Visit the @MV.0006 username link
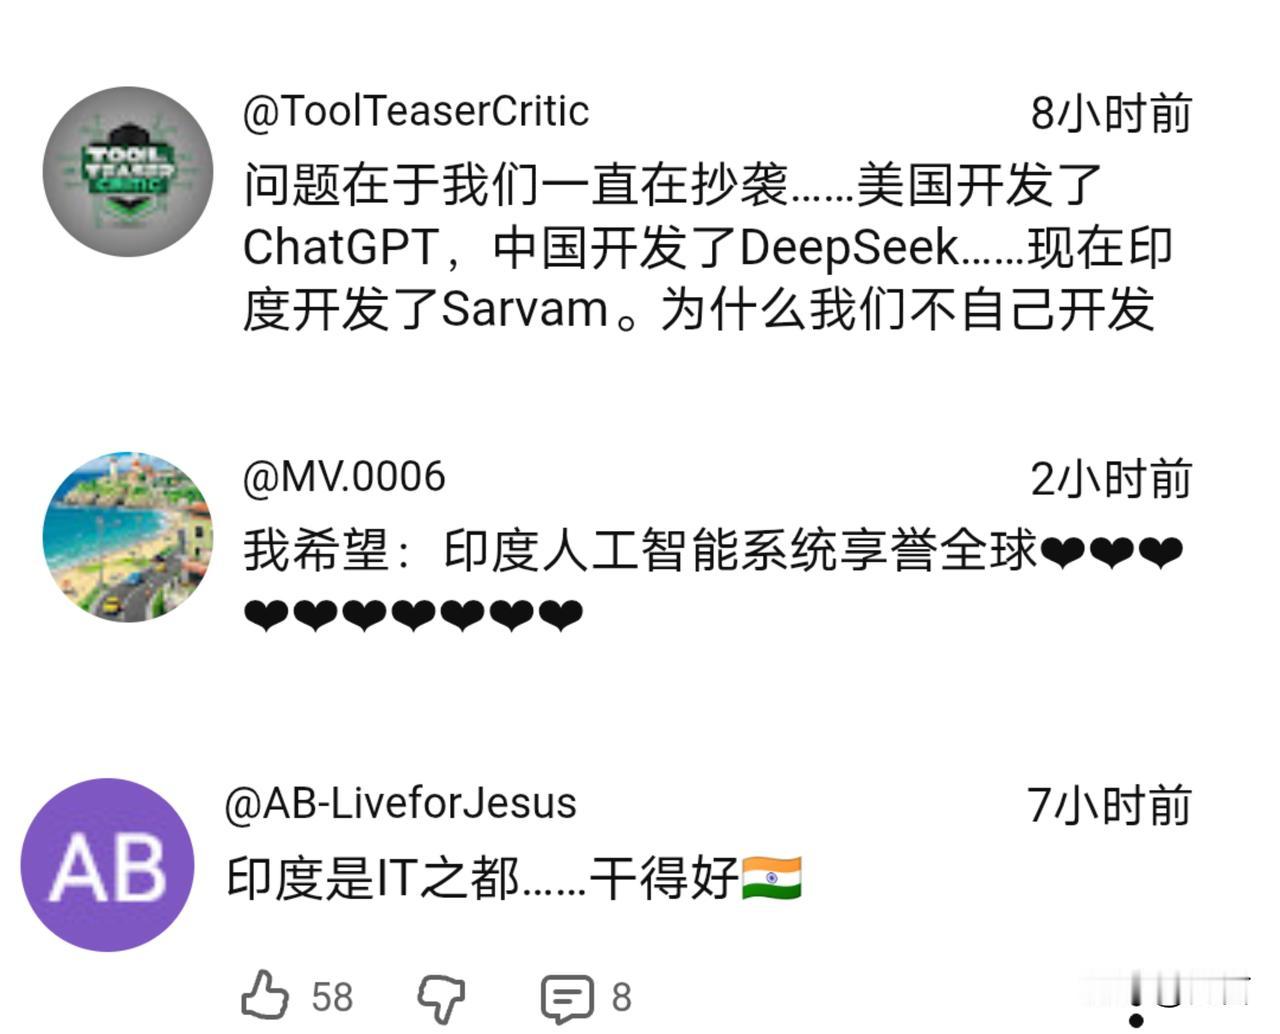 [343, 477]
